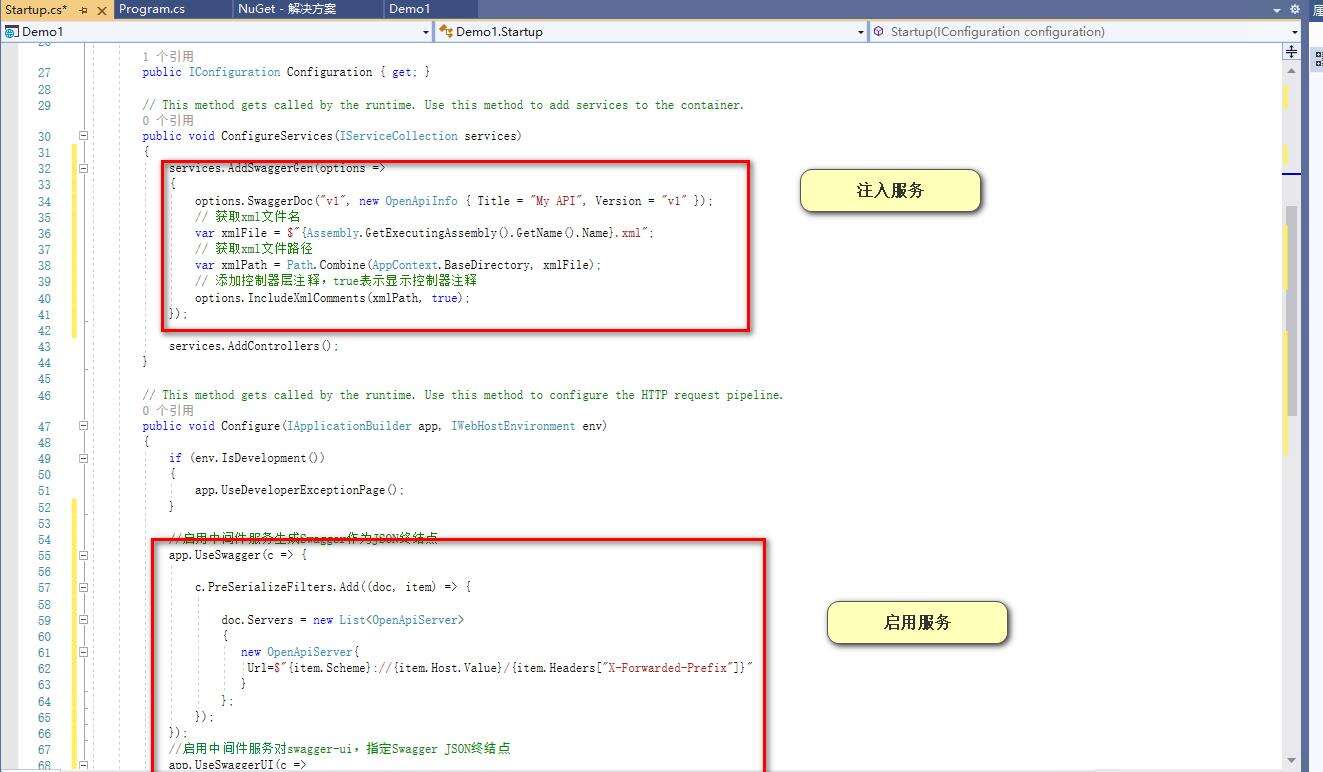Click the tab settings gear icon
Screen dimensions: 1323x772
(1294, 9)
